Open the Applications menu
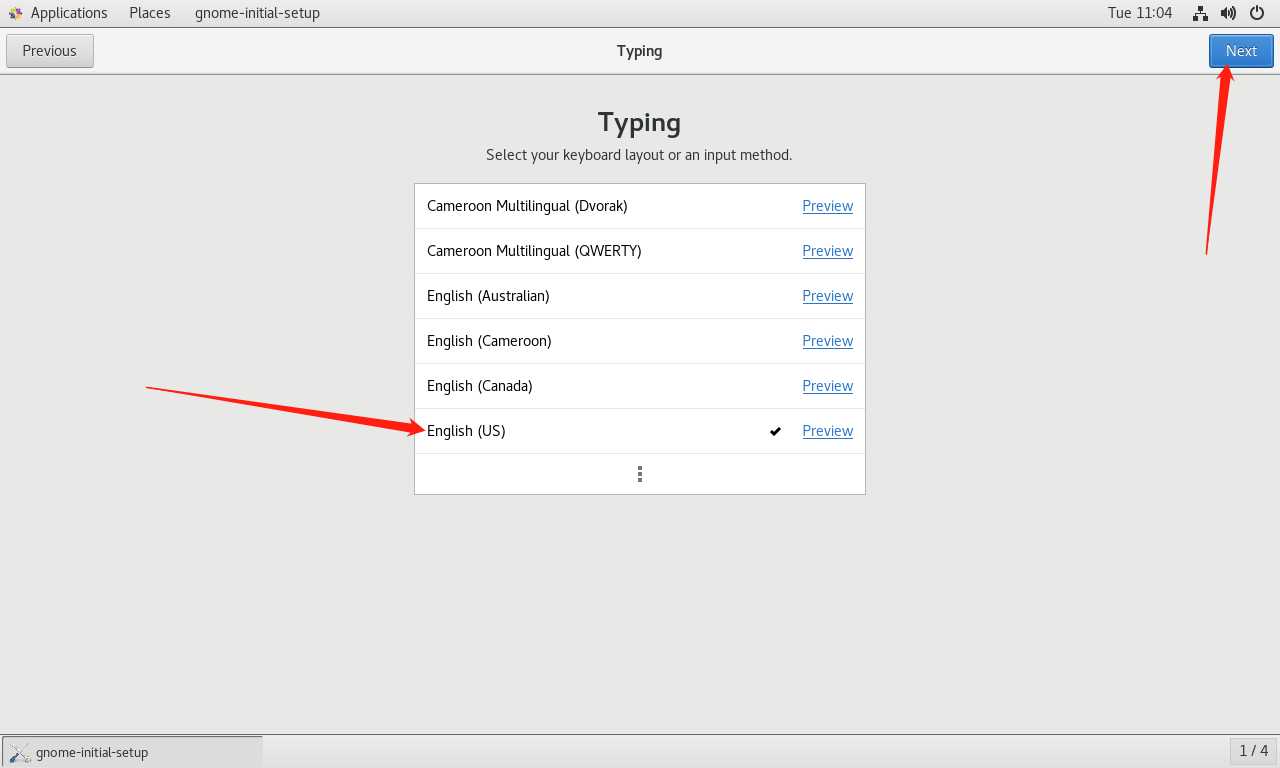This screenshot has width=1280, height=768. (69, 13)
